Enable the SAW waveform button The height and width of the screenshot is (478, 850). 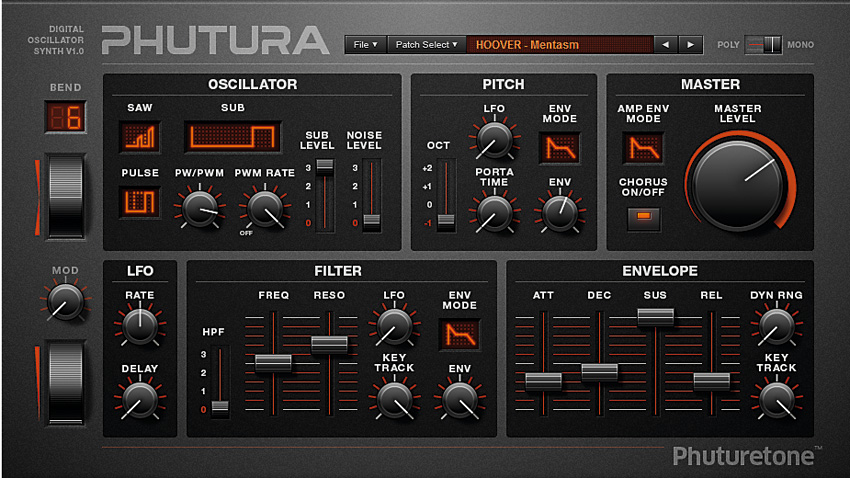[140, 136]
